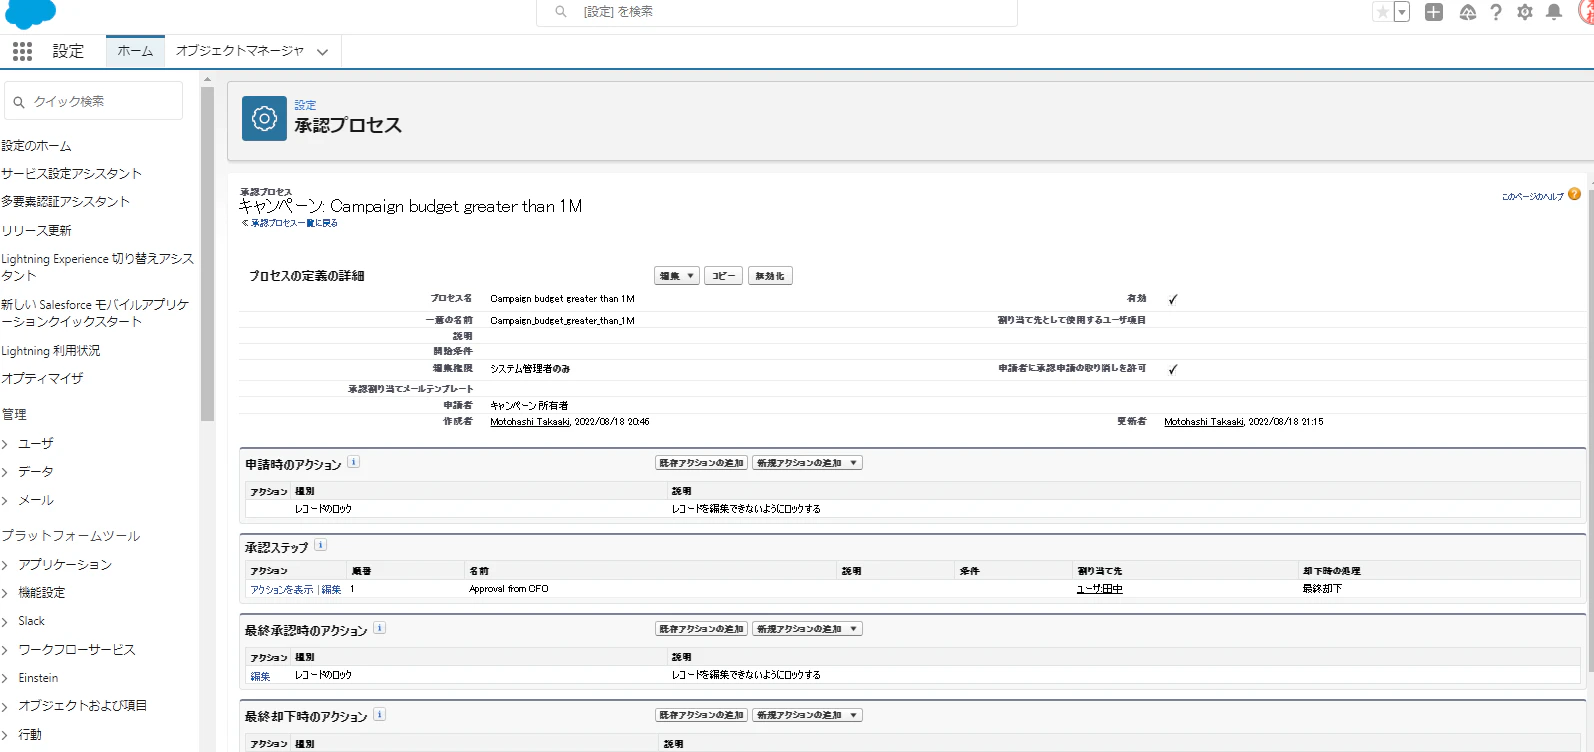Click the search magnifier icon in header
This screenshot has width=1594, height=752.
[561, 12]
